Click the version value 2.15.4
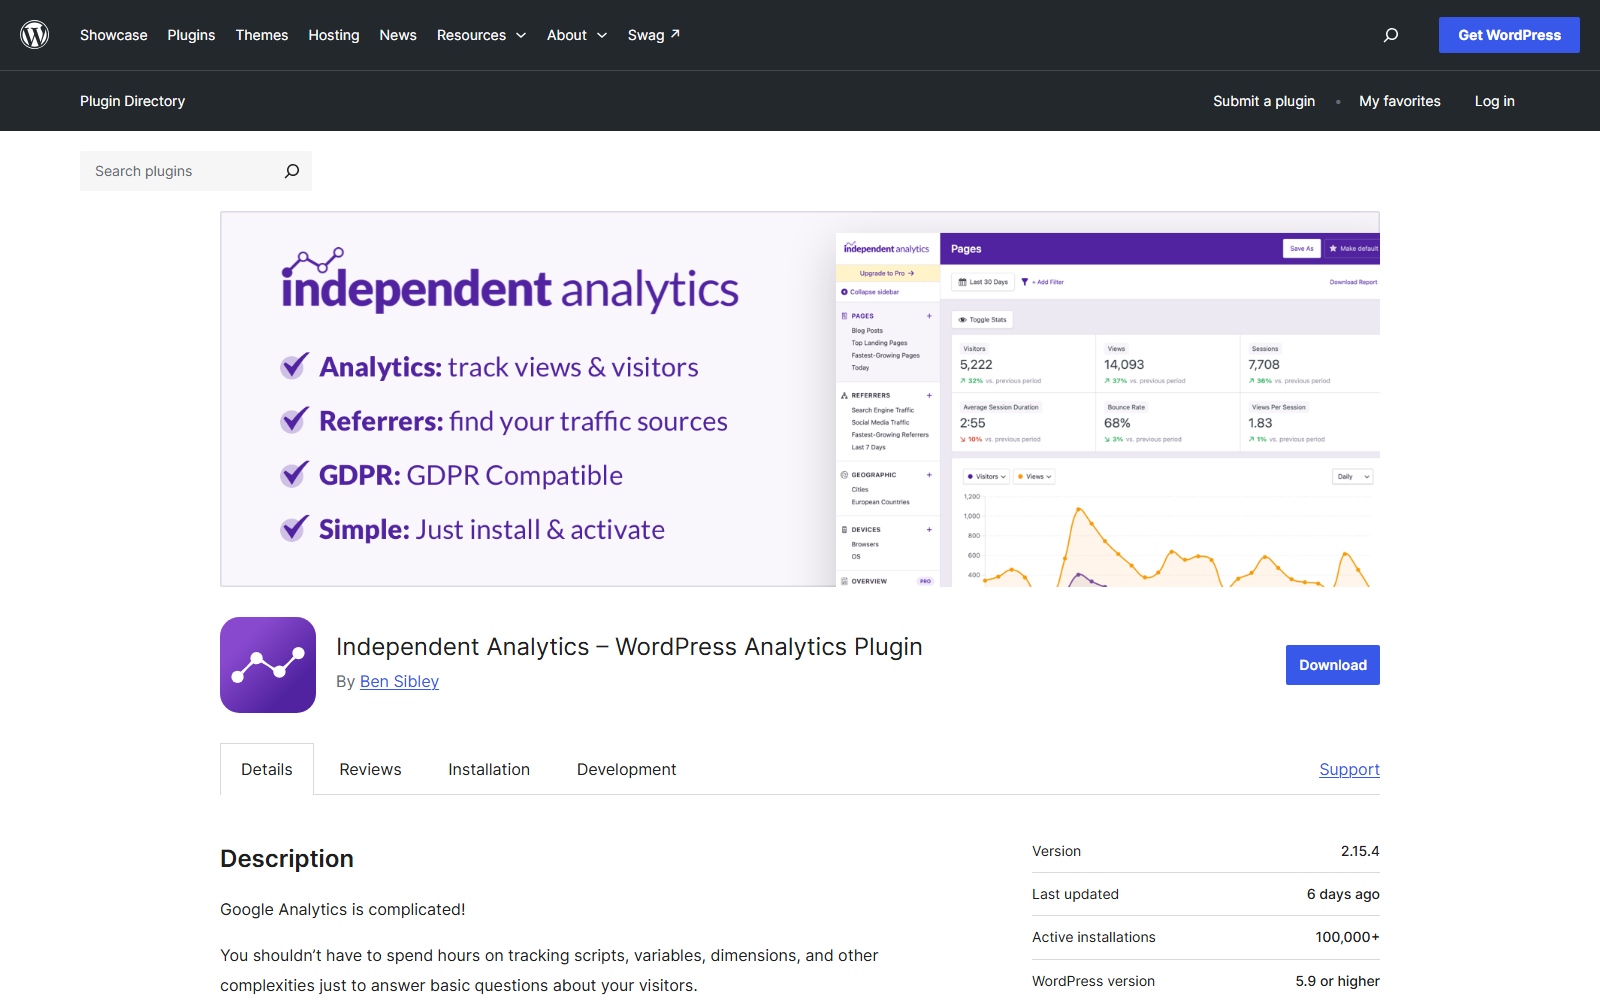 point(1360,851)
